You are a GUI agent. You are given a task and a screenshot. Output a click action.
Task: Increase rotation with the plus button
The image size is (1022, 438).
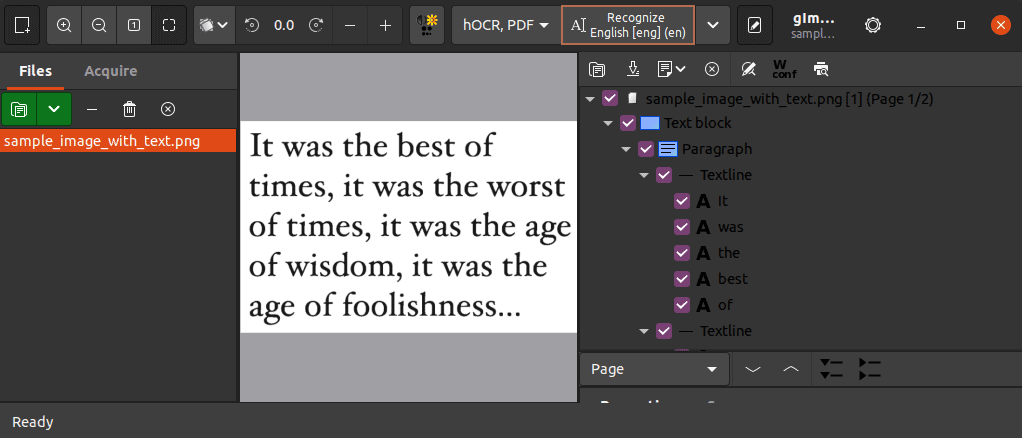tap(386, 25)
